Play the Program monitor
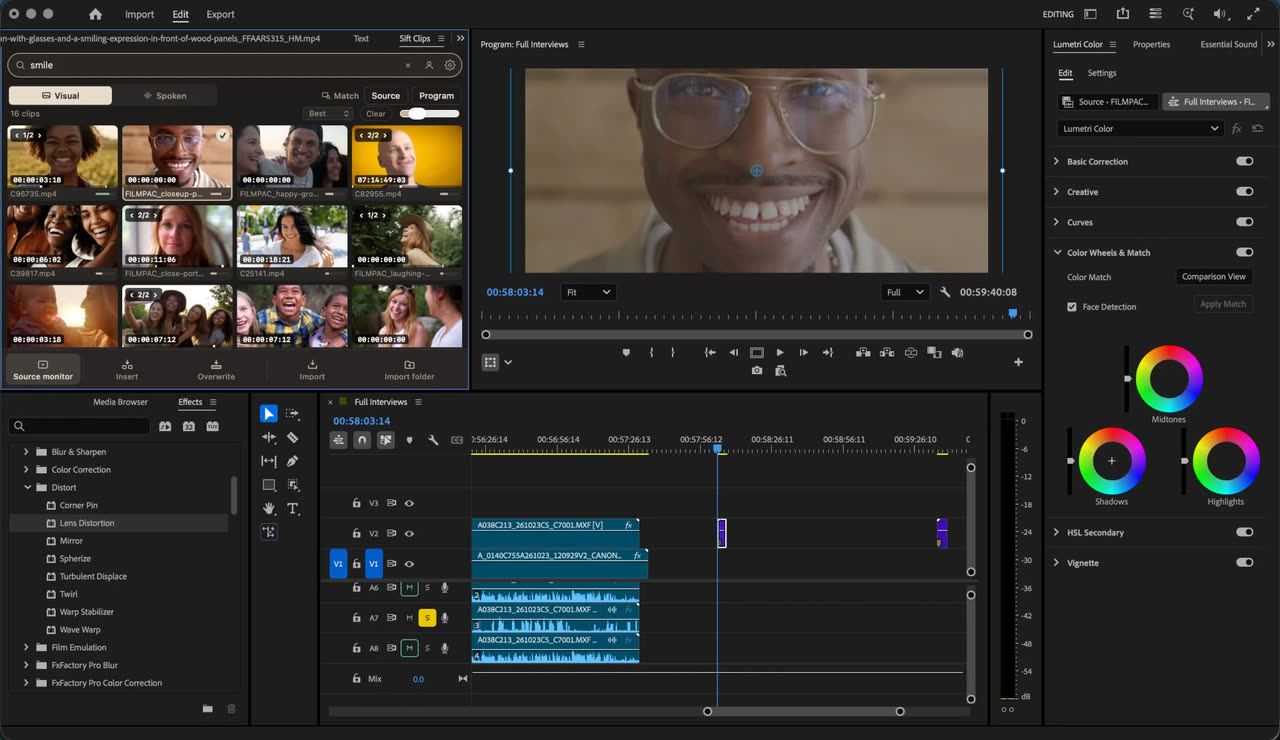The image size is (1280, 740). (780, 352)
